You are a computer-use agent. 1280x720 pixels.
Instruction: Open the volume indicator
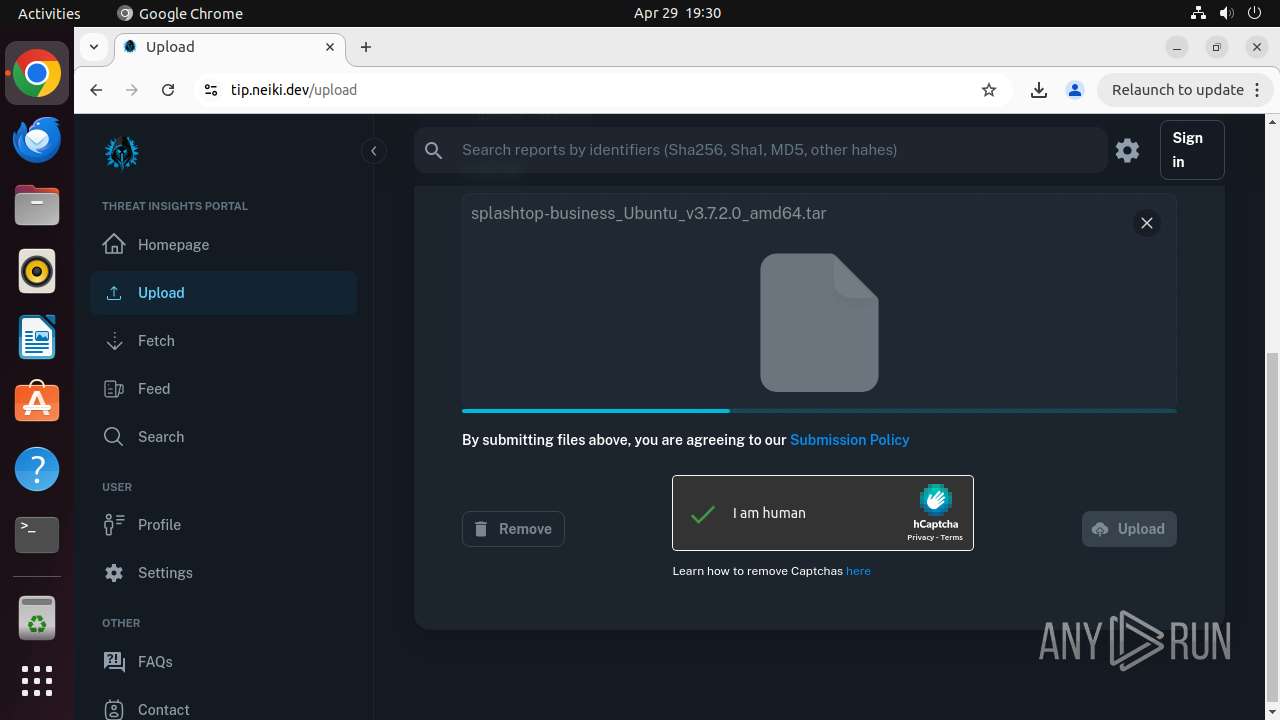point(1226,13)
